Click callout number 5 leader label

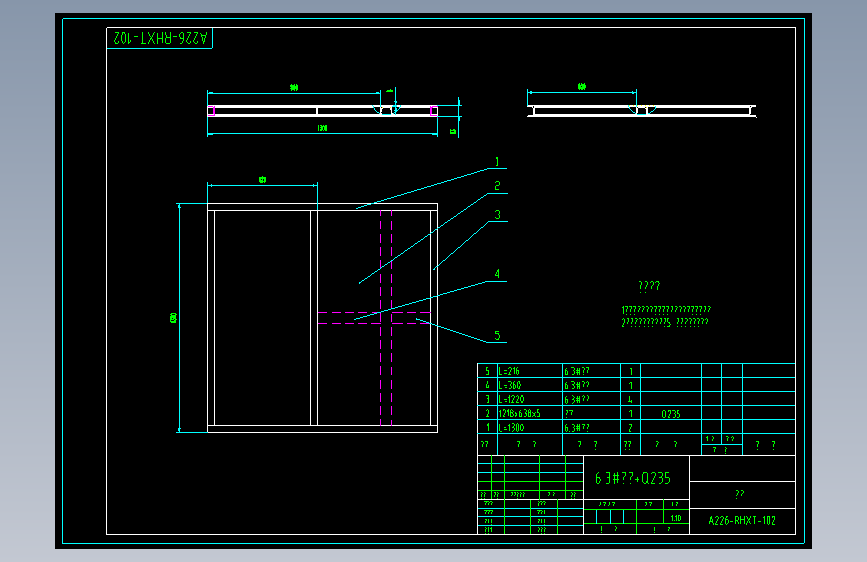tap(497, 336)
